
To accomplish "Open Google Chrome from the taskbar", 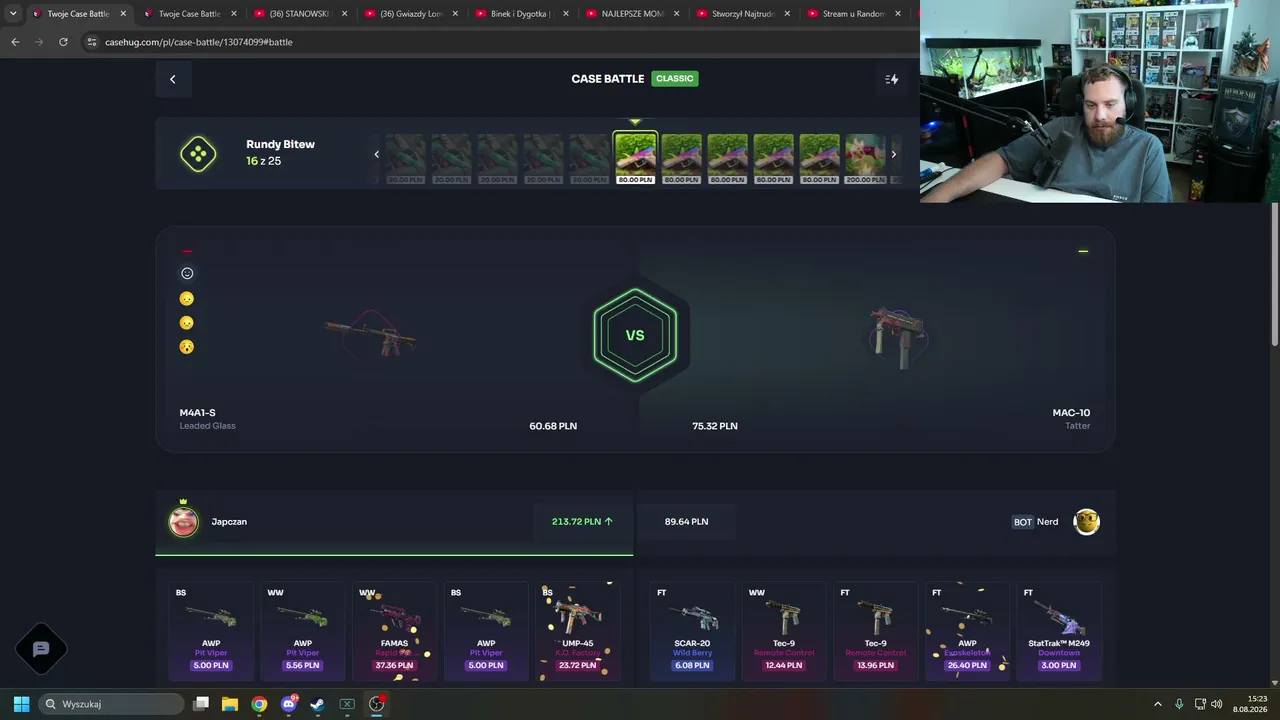I will 259,704.
